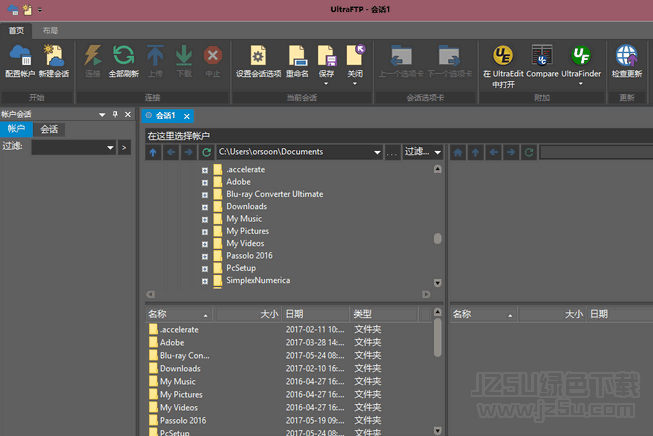Create a new session with 新建会话
Image resolution: width=653 pixels, height=436 pixels.
54,61
